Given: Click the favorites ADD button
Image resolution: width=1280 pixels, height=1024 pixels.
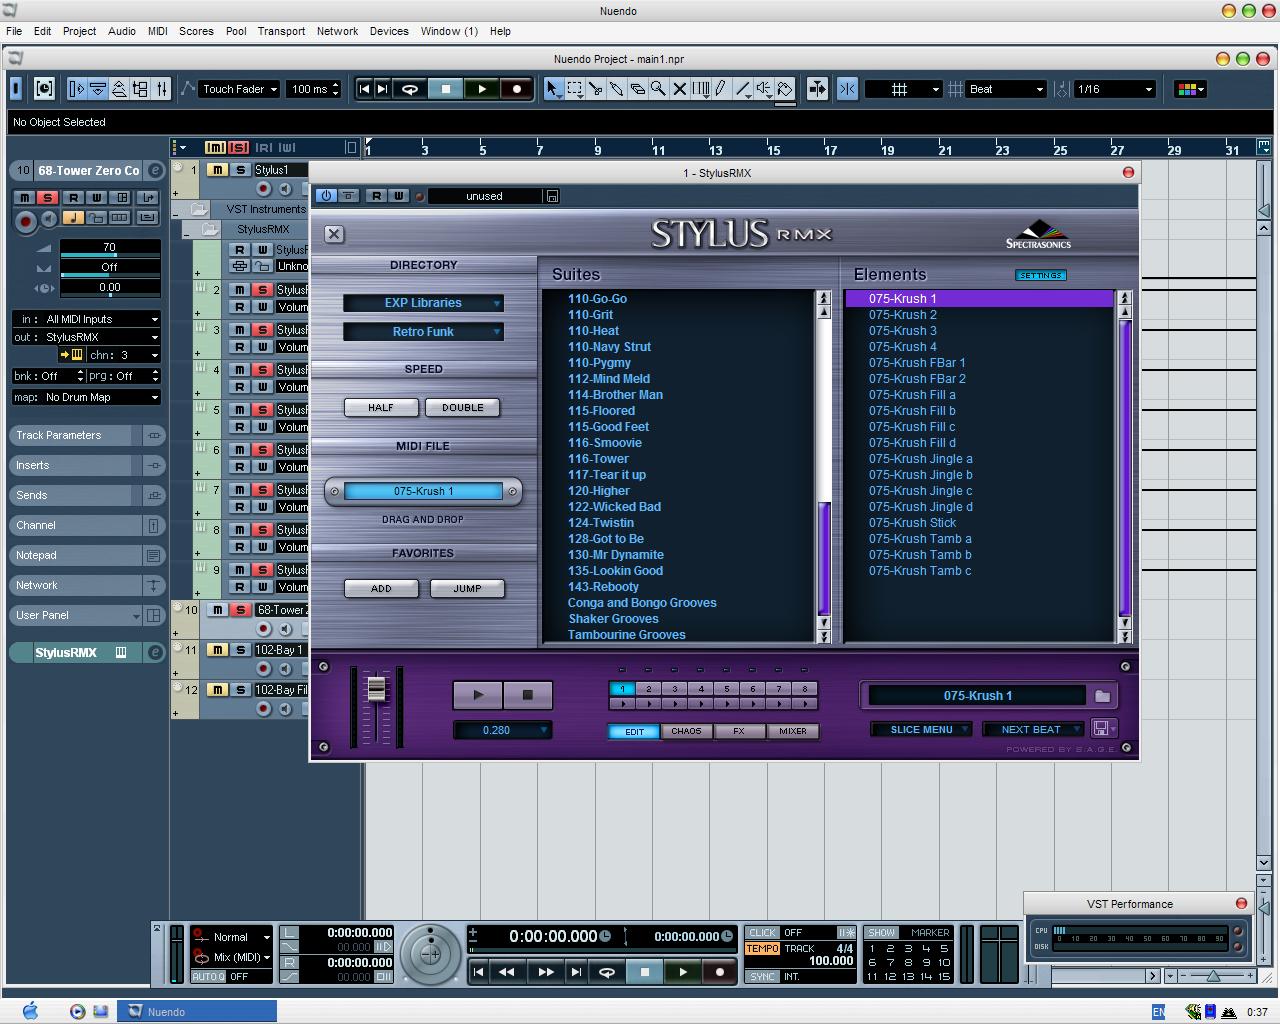Looking at the screenshot, I should pyautogui.click(x=381, y=588).
